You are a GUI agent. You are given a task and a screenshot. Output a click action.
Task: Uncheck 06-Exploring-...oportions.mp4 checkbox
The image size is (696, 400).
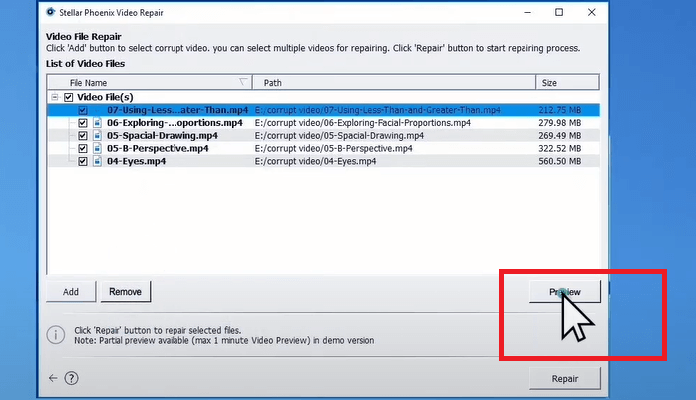point(83,123)
